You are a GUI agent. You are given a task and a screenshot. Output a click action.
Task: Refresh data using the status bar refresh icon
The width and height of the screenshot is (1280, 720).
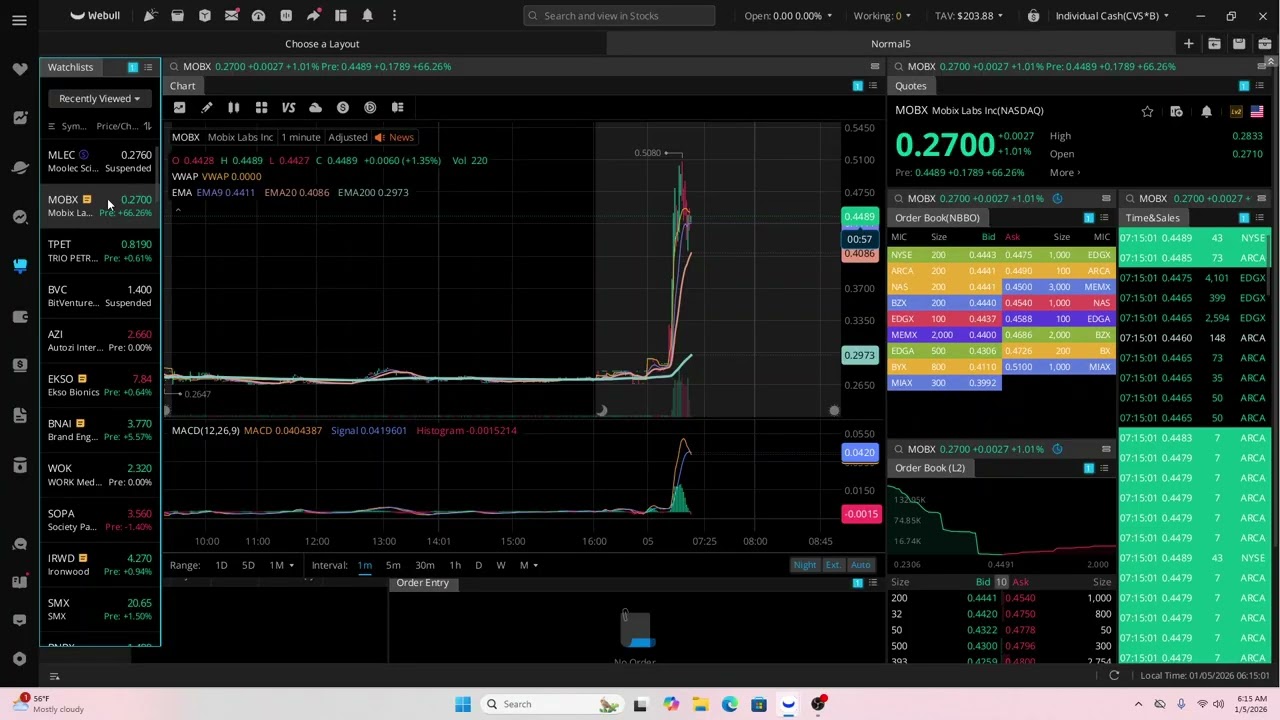(x=1114, y=676)
